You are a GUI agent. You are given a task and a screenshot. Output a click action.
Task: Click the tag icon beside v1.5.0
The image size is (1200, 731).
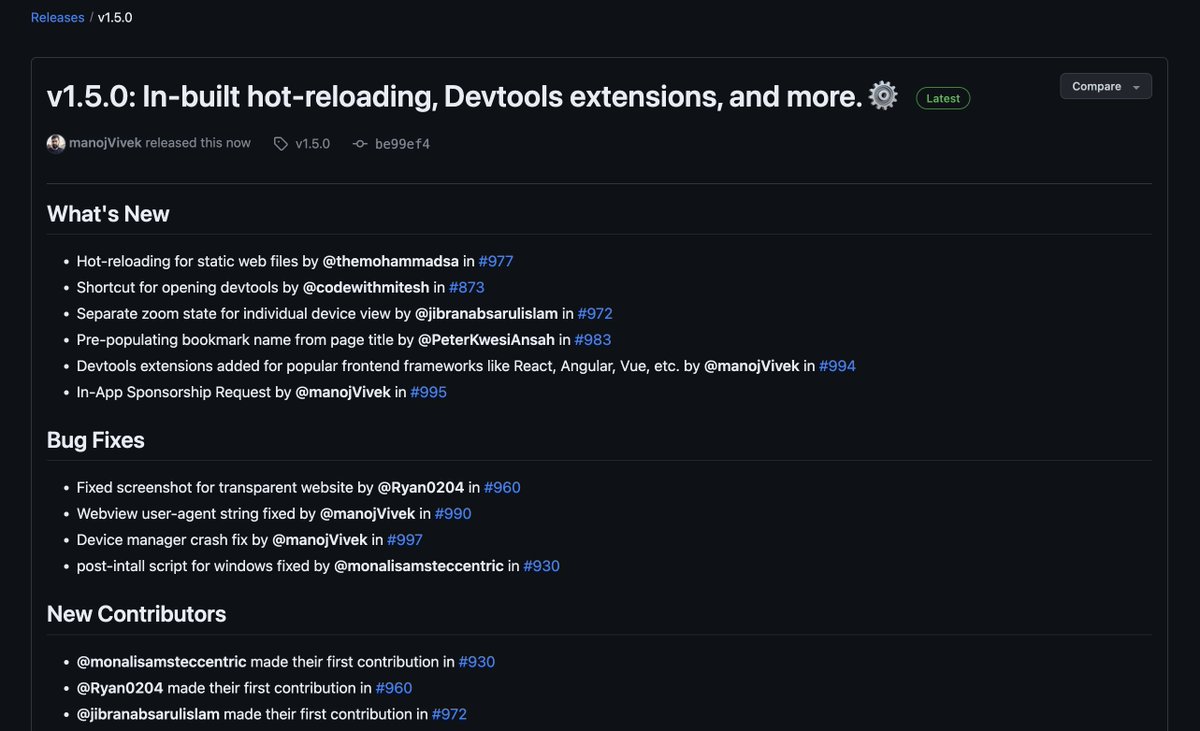281,143
